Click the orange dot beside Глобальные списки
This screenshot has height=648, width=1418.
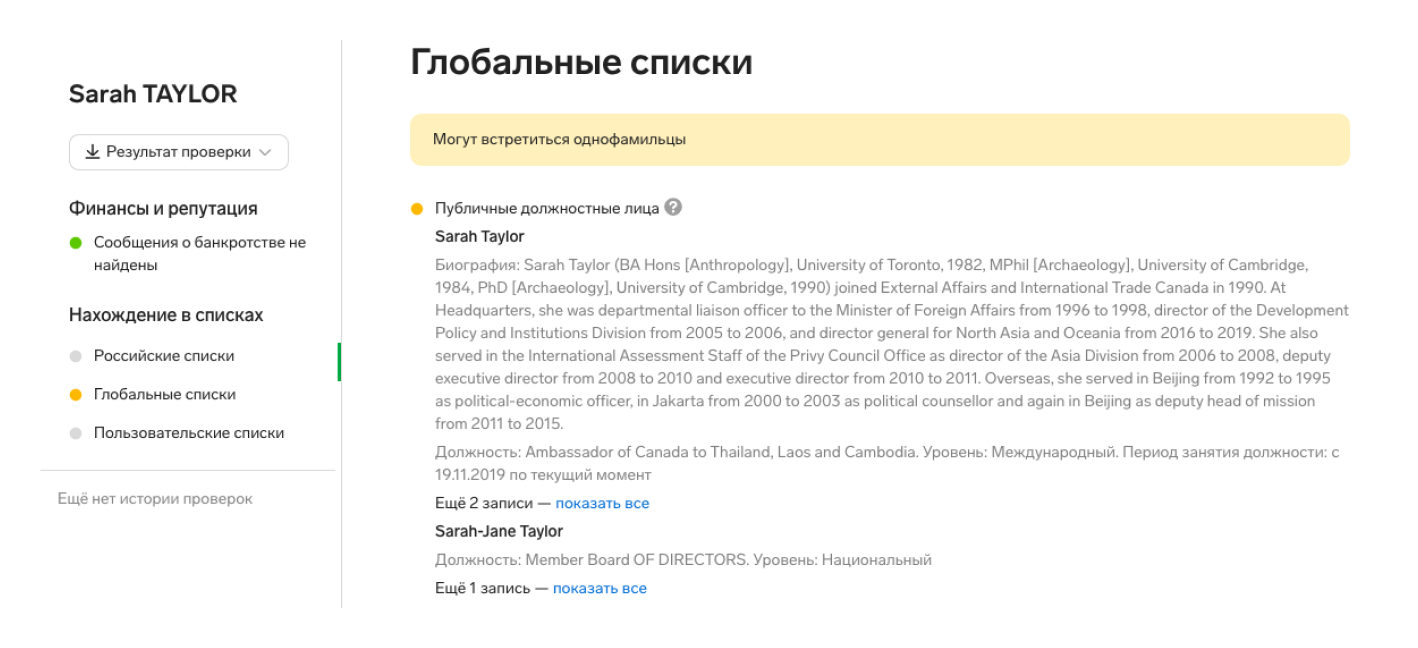point(76,395)
